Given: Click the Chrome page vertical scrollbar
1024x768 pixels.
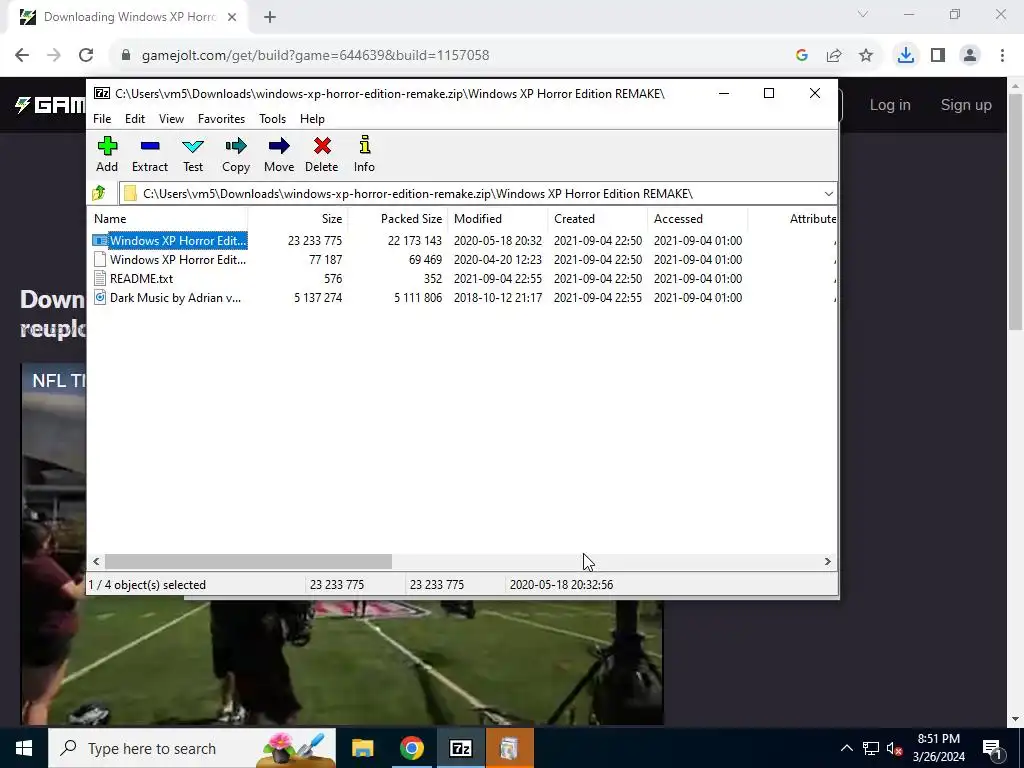Looking at the screenshot, I should click(x=1015, y=212).
